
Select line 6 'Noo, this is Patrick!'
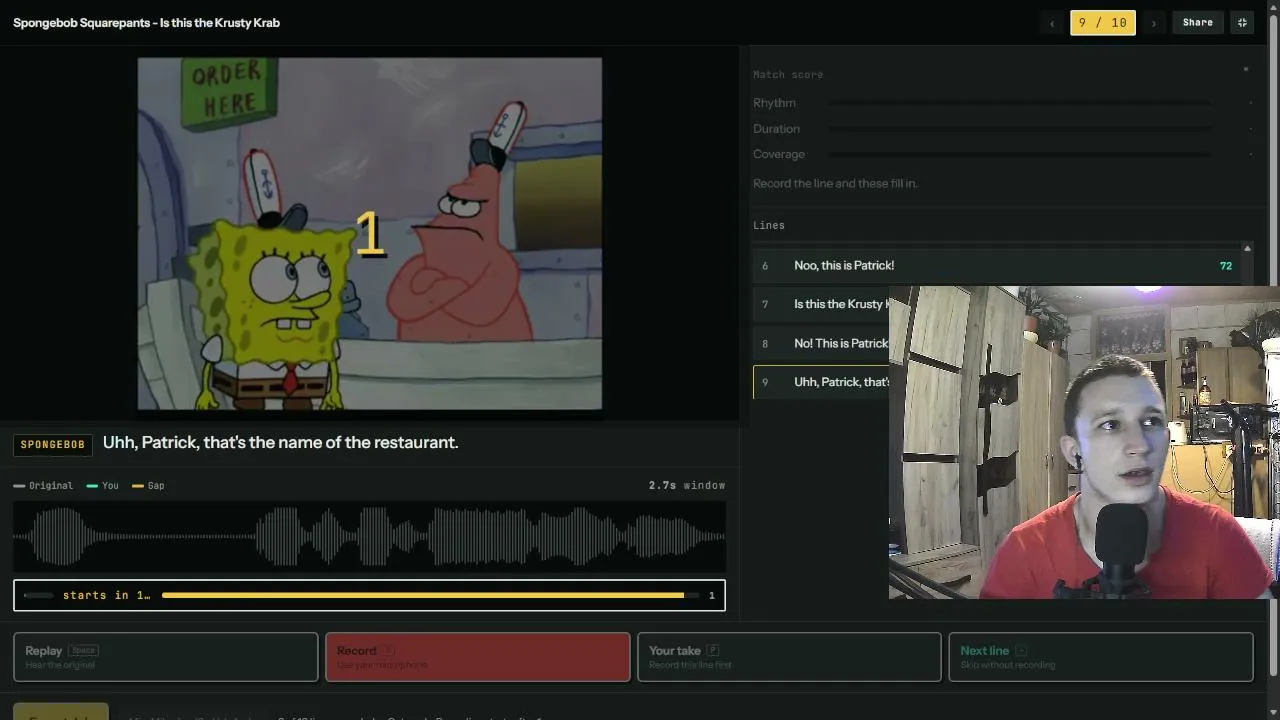pos(997,266)
